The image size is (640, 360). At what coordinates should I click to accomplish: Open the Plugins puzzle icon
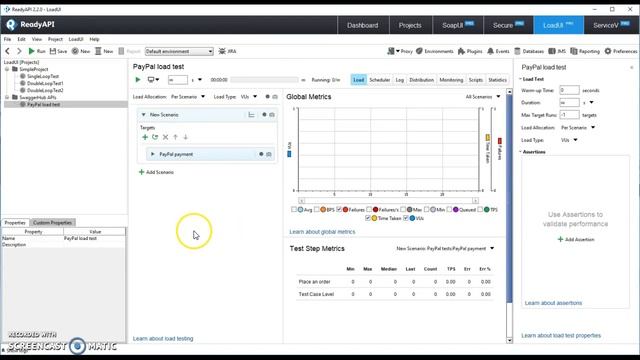click(x=461, y=51)
